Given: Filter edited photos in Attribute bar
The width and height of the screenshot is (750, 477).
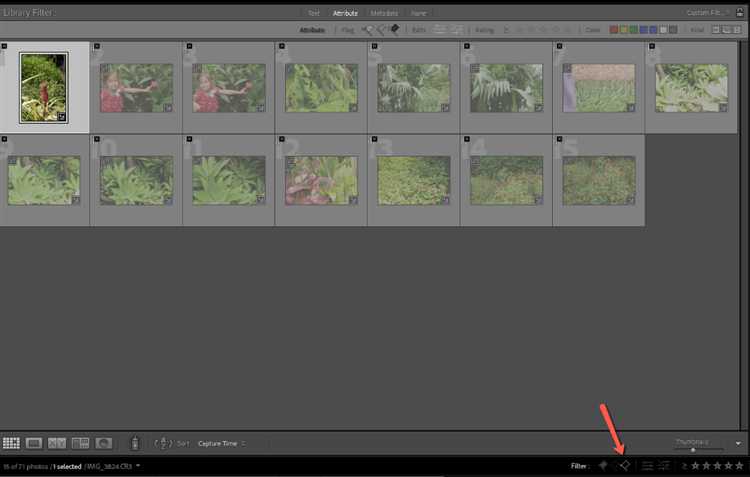Looking at the screenshot, I should [439, 30].
